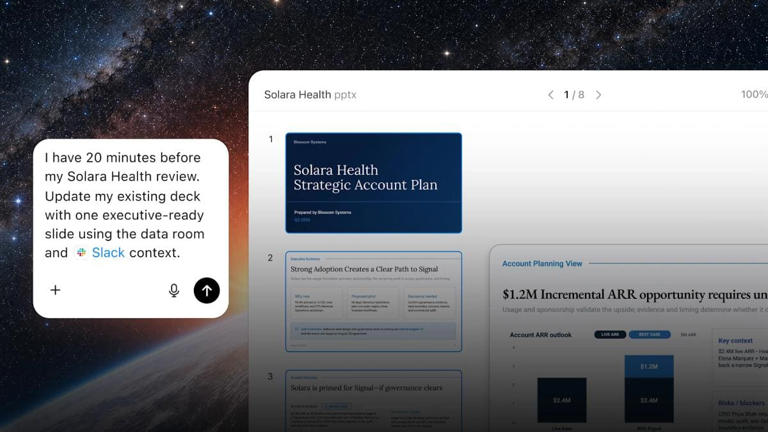The image size is (768, 432).
Task: Click the plus attach icon in prompt box
Action: click(x=55, y=290)
